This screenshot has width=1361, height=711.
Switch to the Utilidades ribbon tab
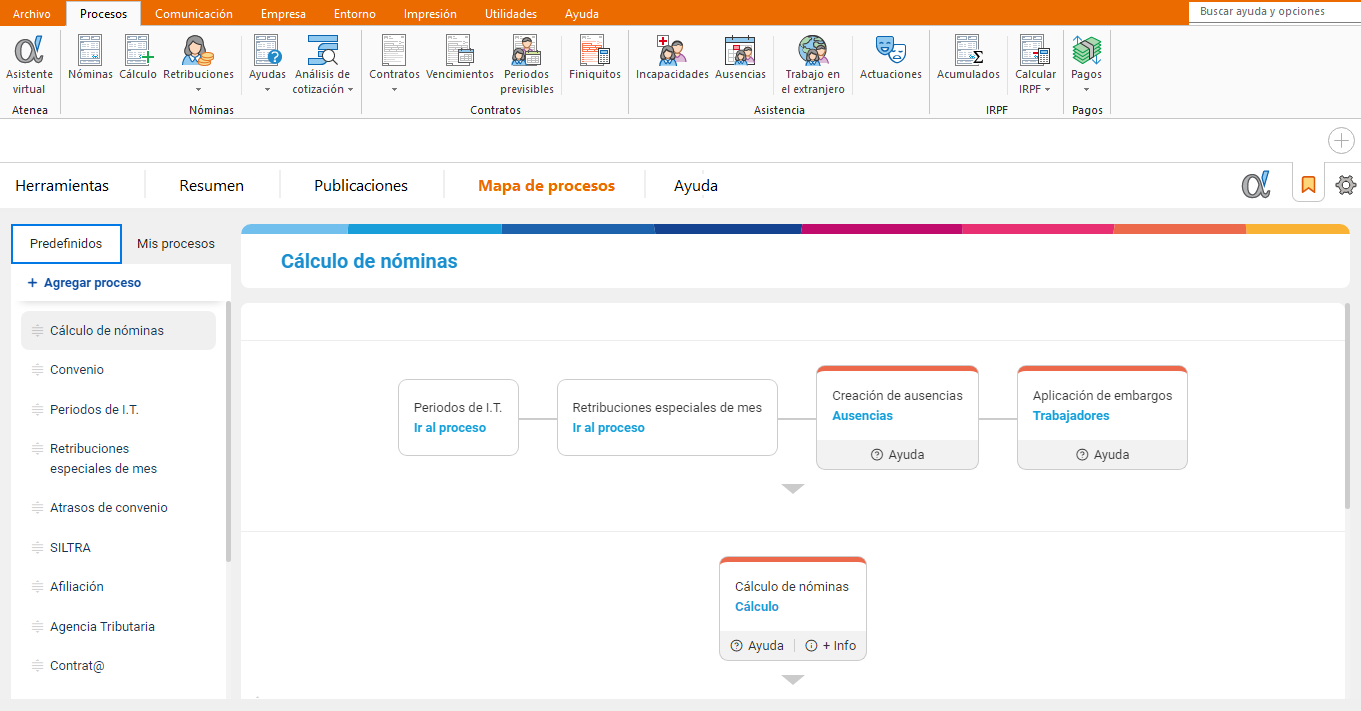(511, 14)
